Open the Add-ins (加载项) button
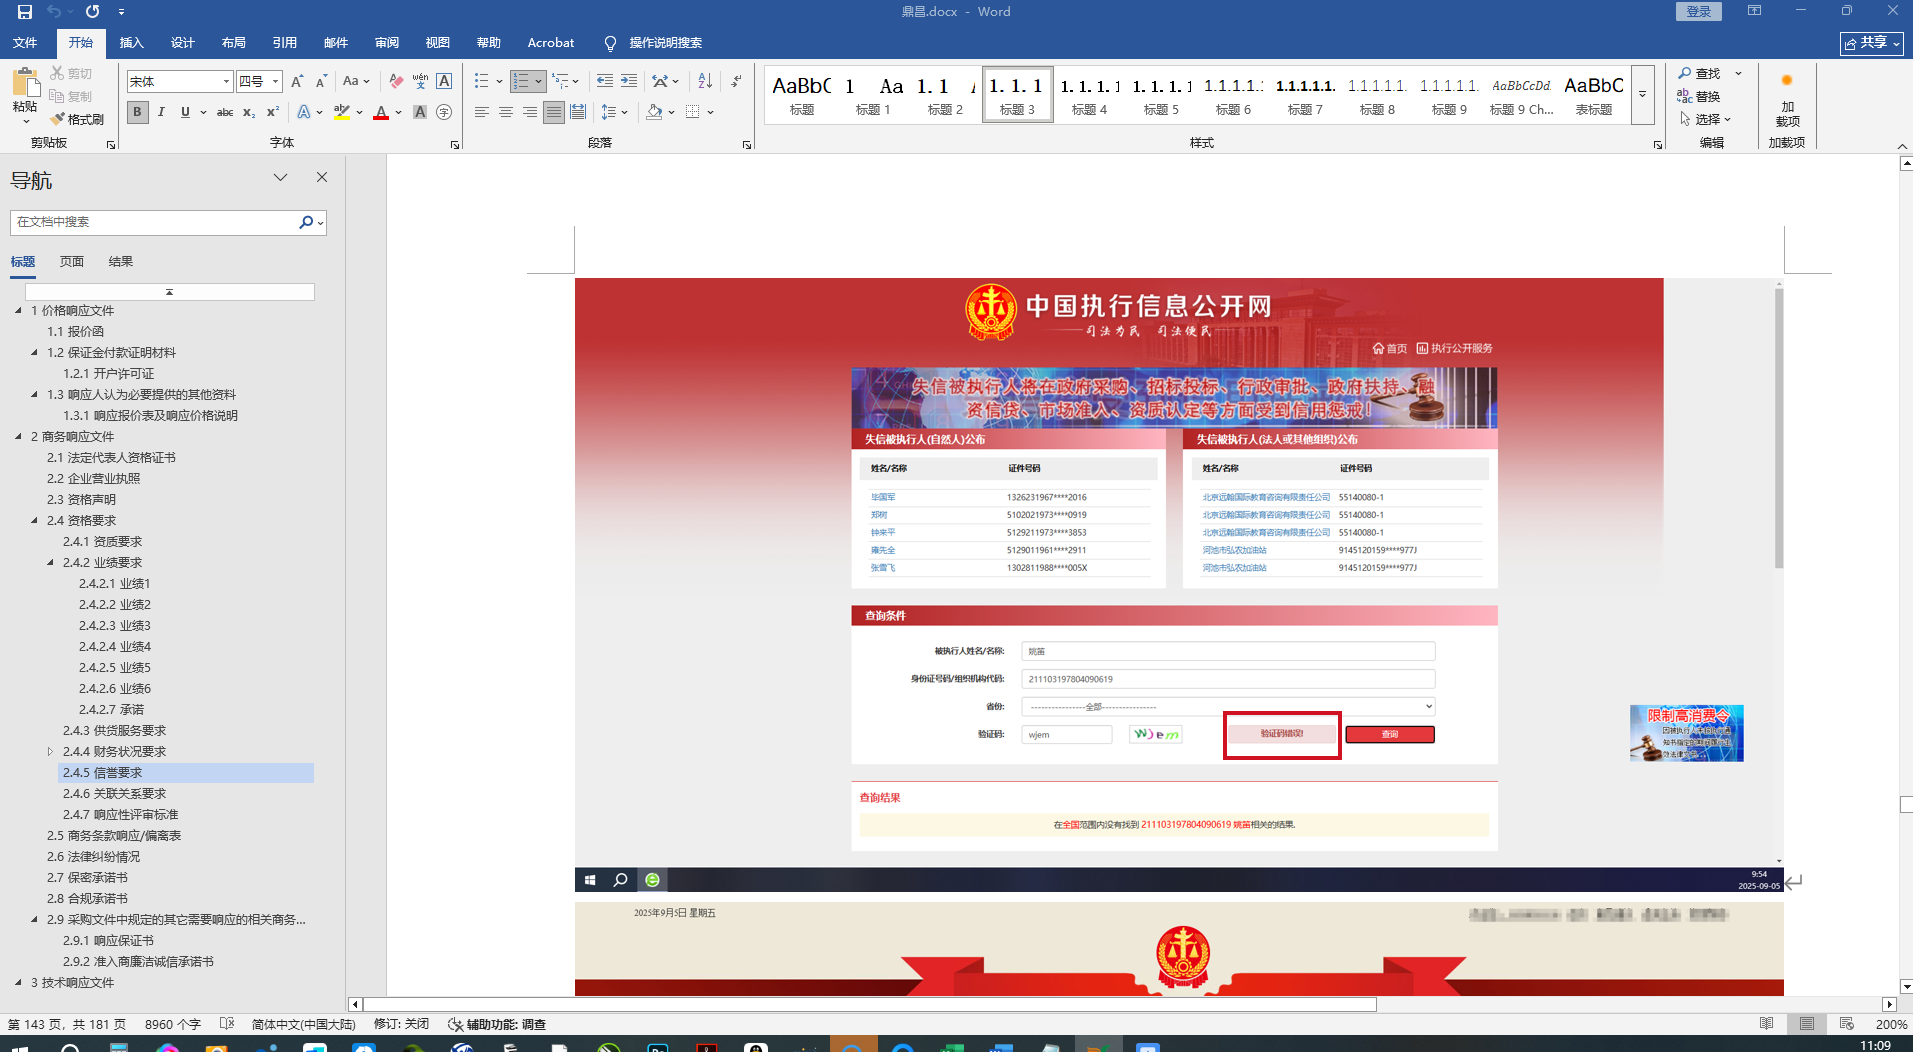This screenshot has width=1913, height=1052. [1787, 100]
